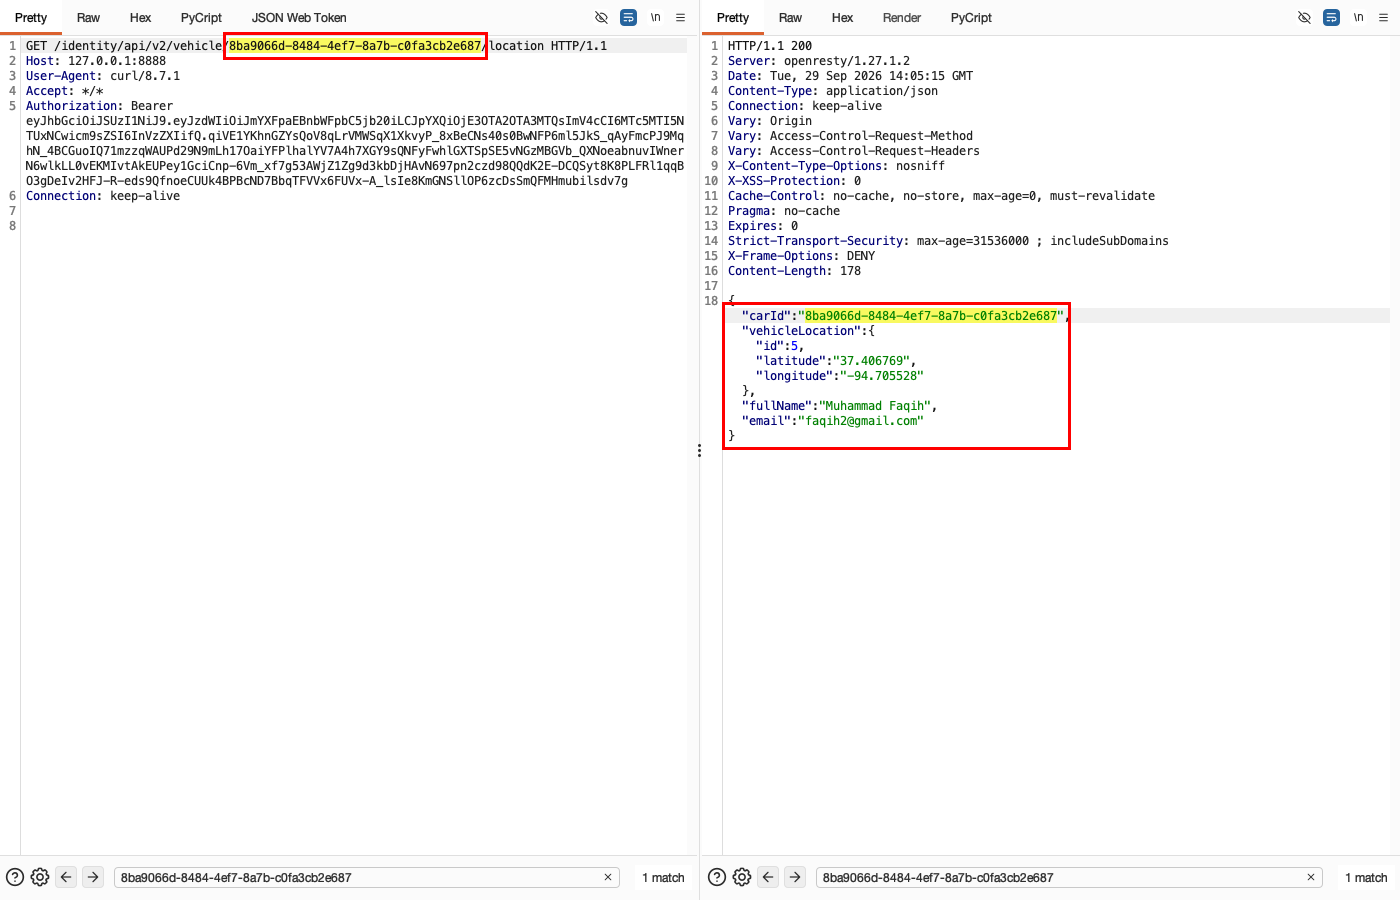Click highlighted vehicle UUID in request line

coord(355,46)
